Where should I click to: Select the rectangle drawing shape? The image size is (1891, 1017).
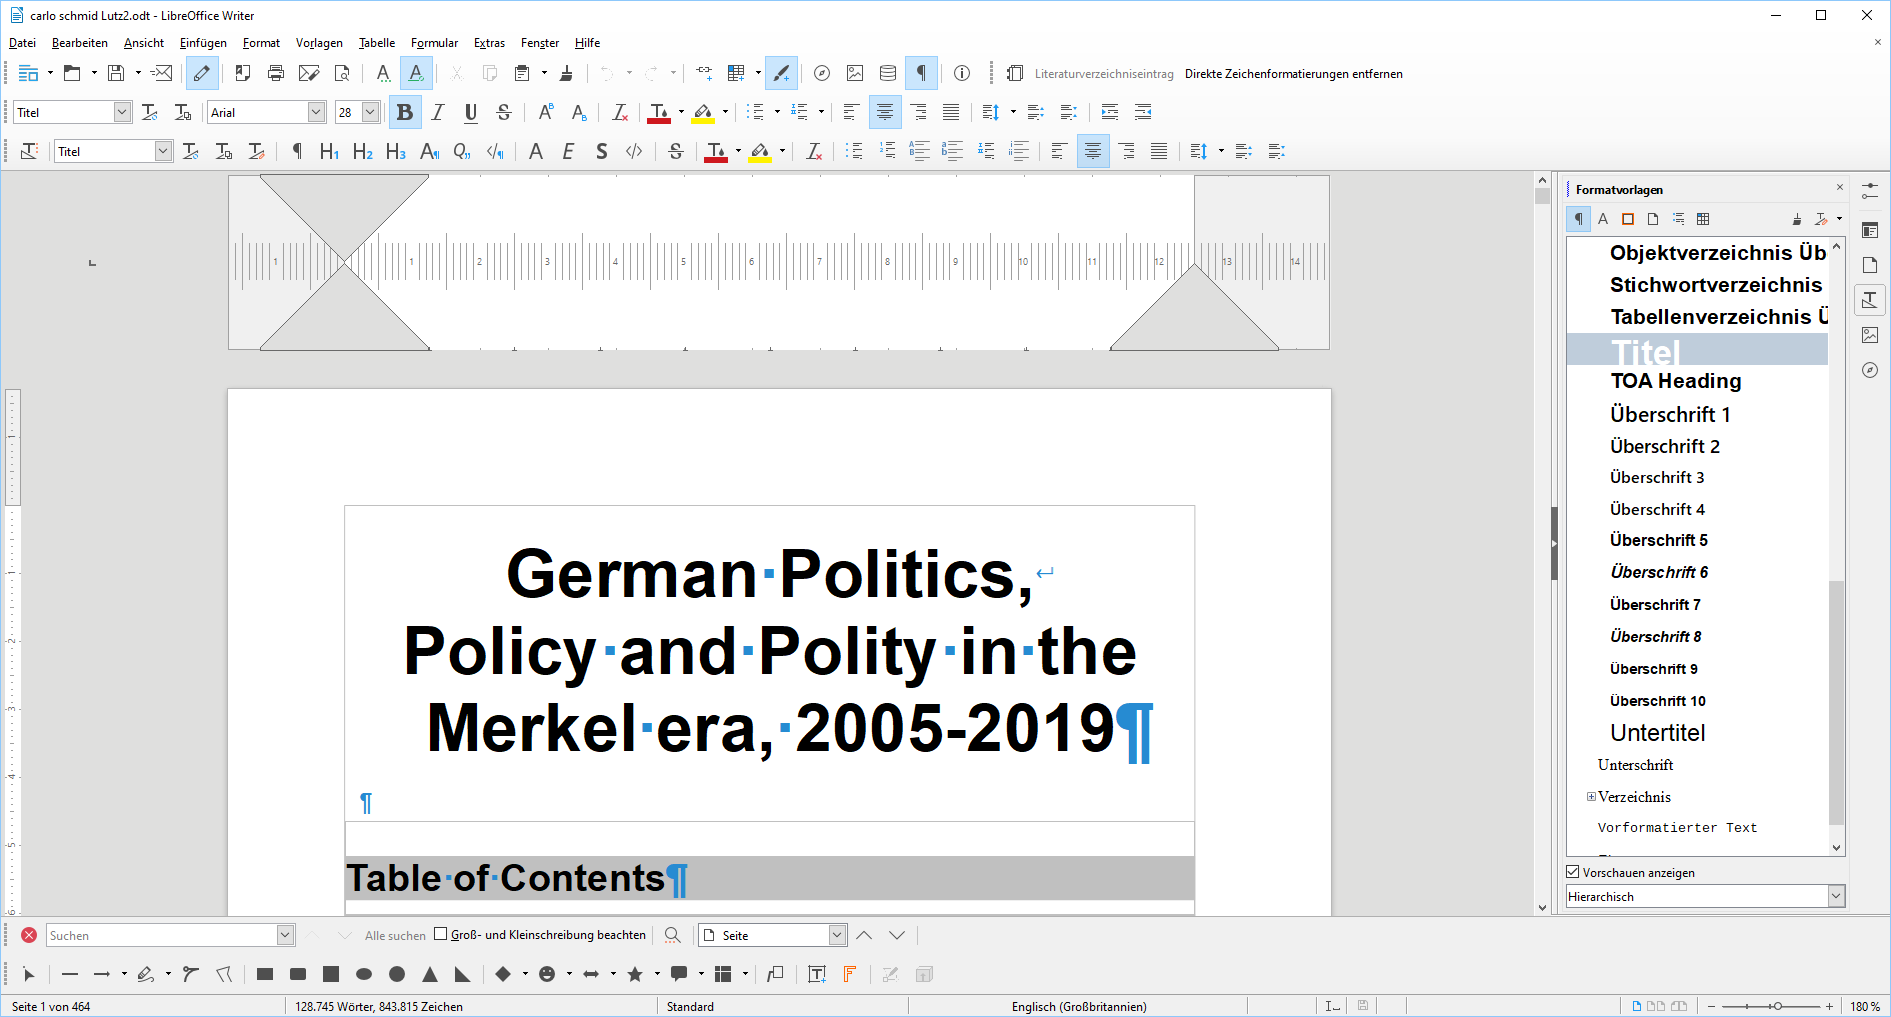coord(265,974)
